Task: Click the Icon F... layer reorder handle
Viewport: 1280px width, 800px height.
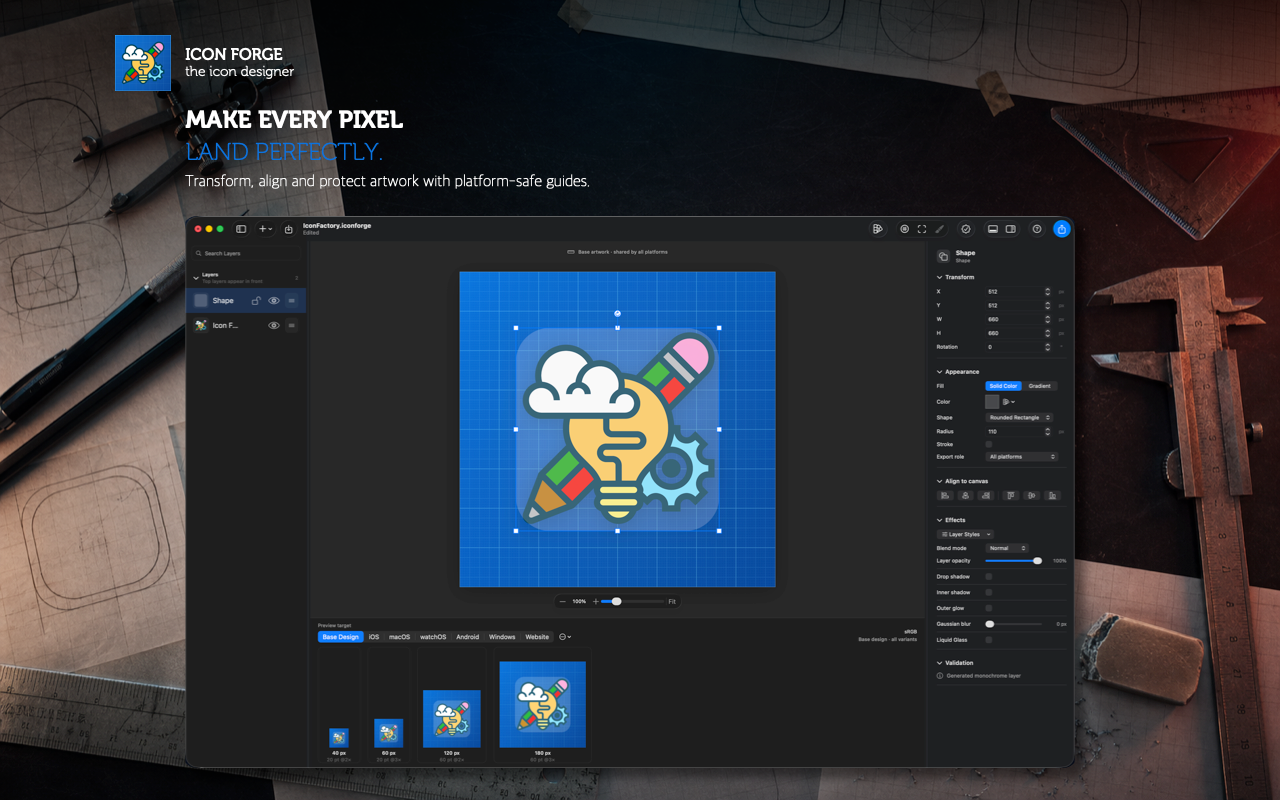Action: click(292, 325)
